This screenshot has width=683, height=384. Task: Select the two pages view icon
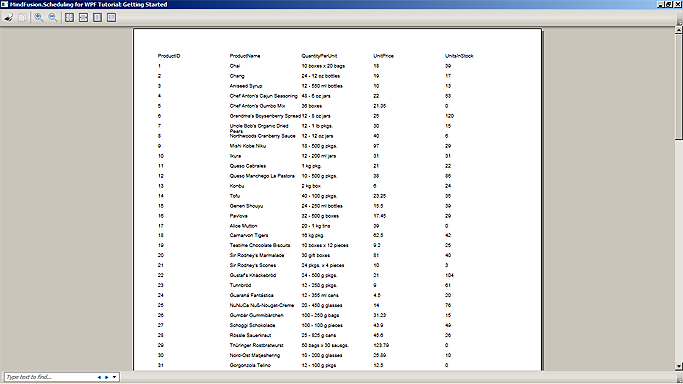tap(111, 17)
